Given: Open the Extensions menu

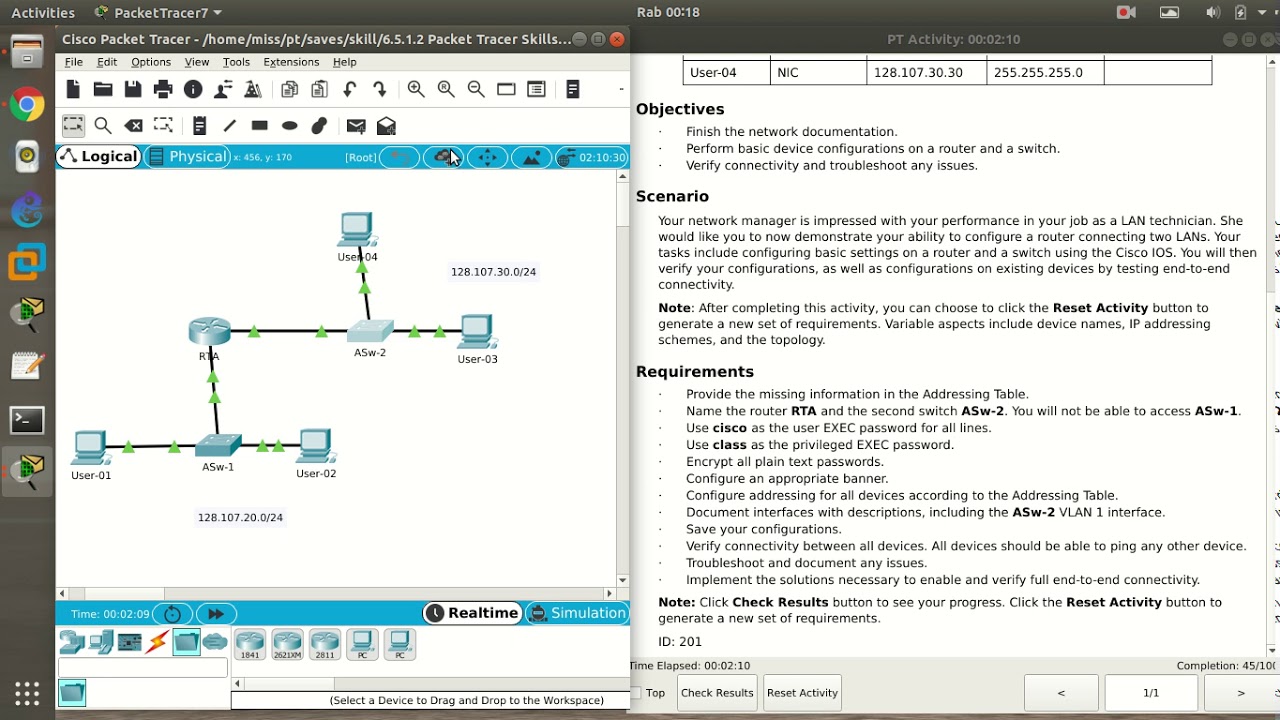Looking at the screenshot, I should click(x=291, y=62).
